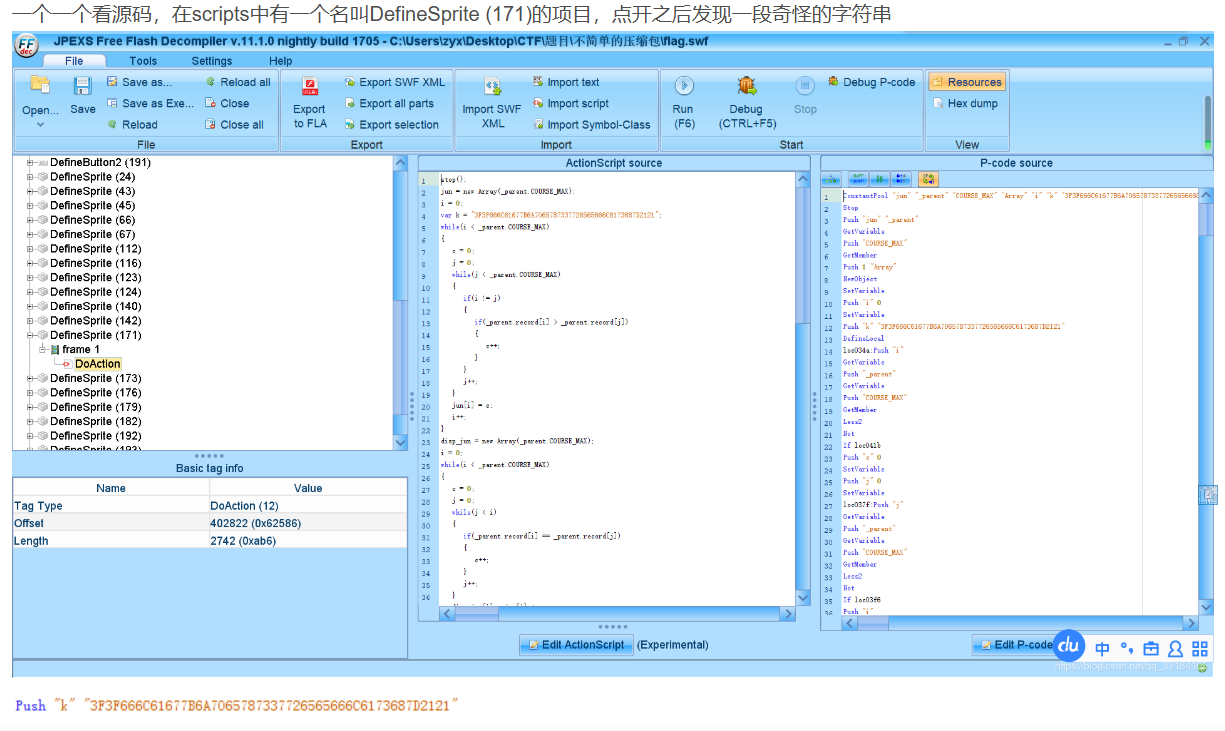Select DefineSprite (142) in the tree
This screenshot has width=1225, height=731.
click(96, 321)
